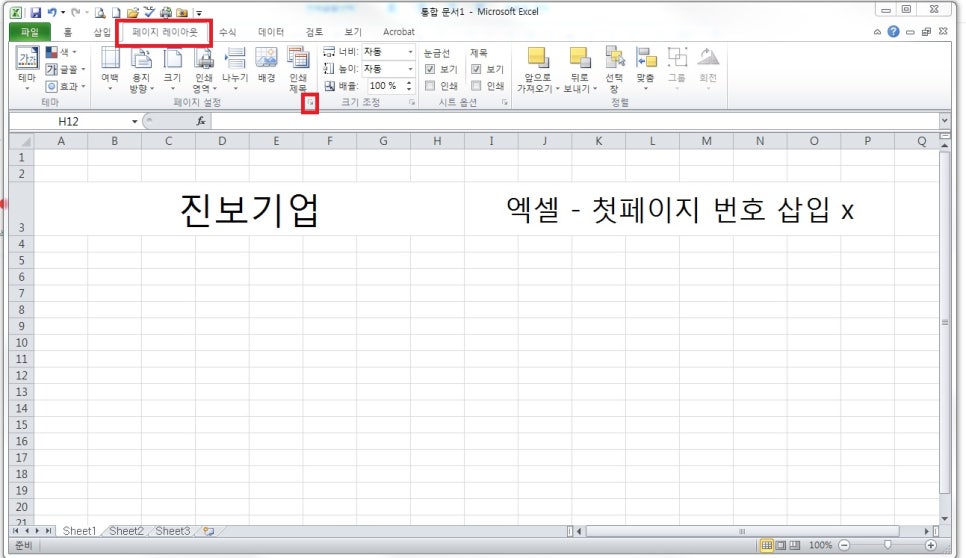Switch to the 데이터 (Data) tab
This screenshot has height=558, width=966.
click(270, 32)
